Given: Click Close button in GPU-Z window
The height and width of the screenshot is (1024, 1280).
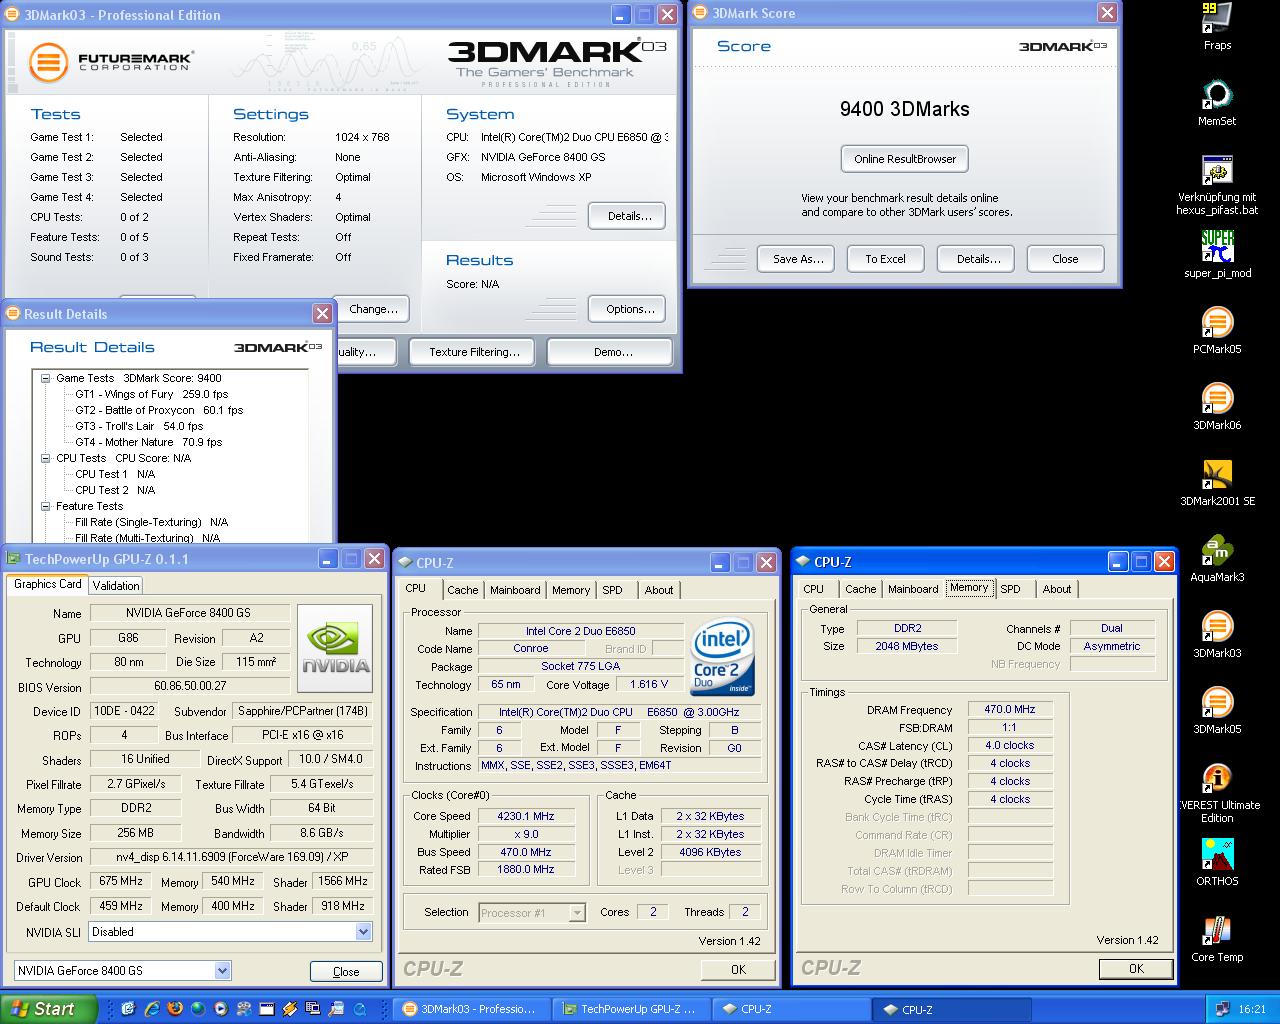Looking at the screenshot, I should 346,971.
